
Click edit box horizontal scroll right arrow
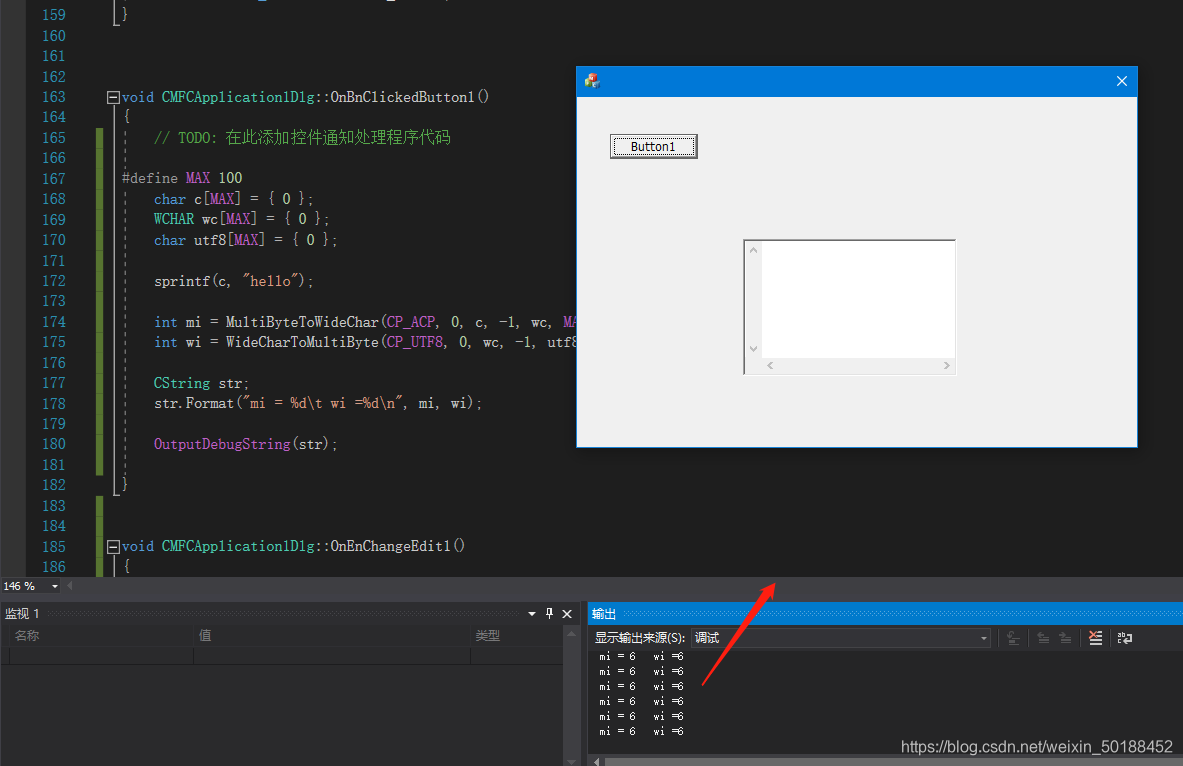[x=946, y=366]
